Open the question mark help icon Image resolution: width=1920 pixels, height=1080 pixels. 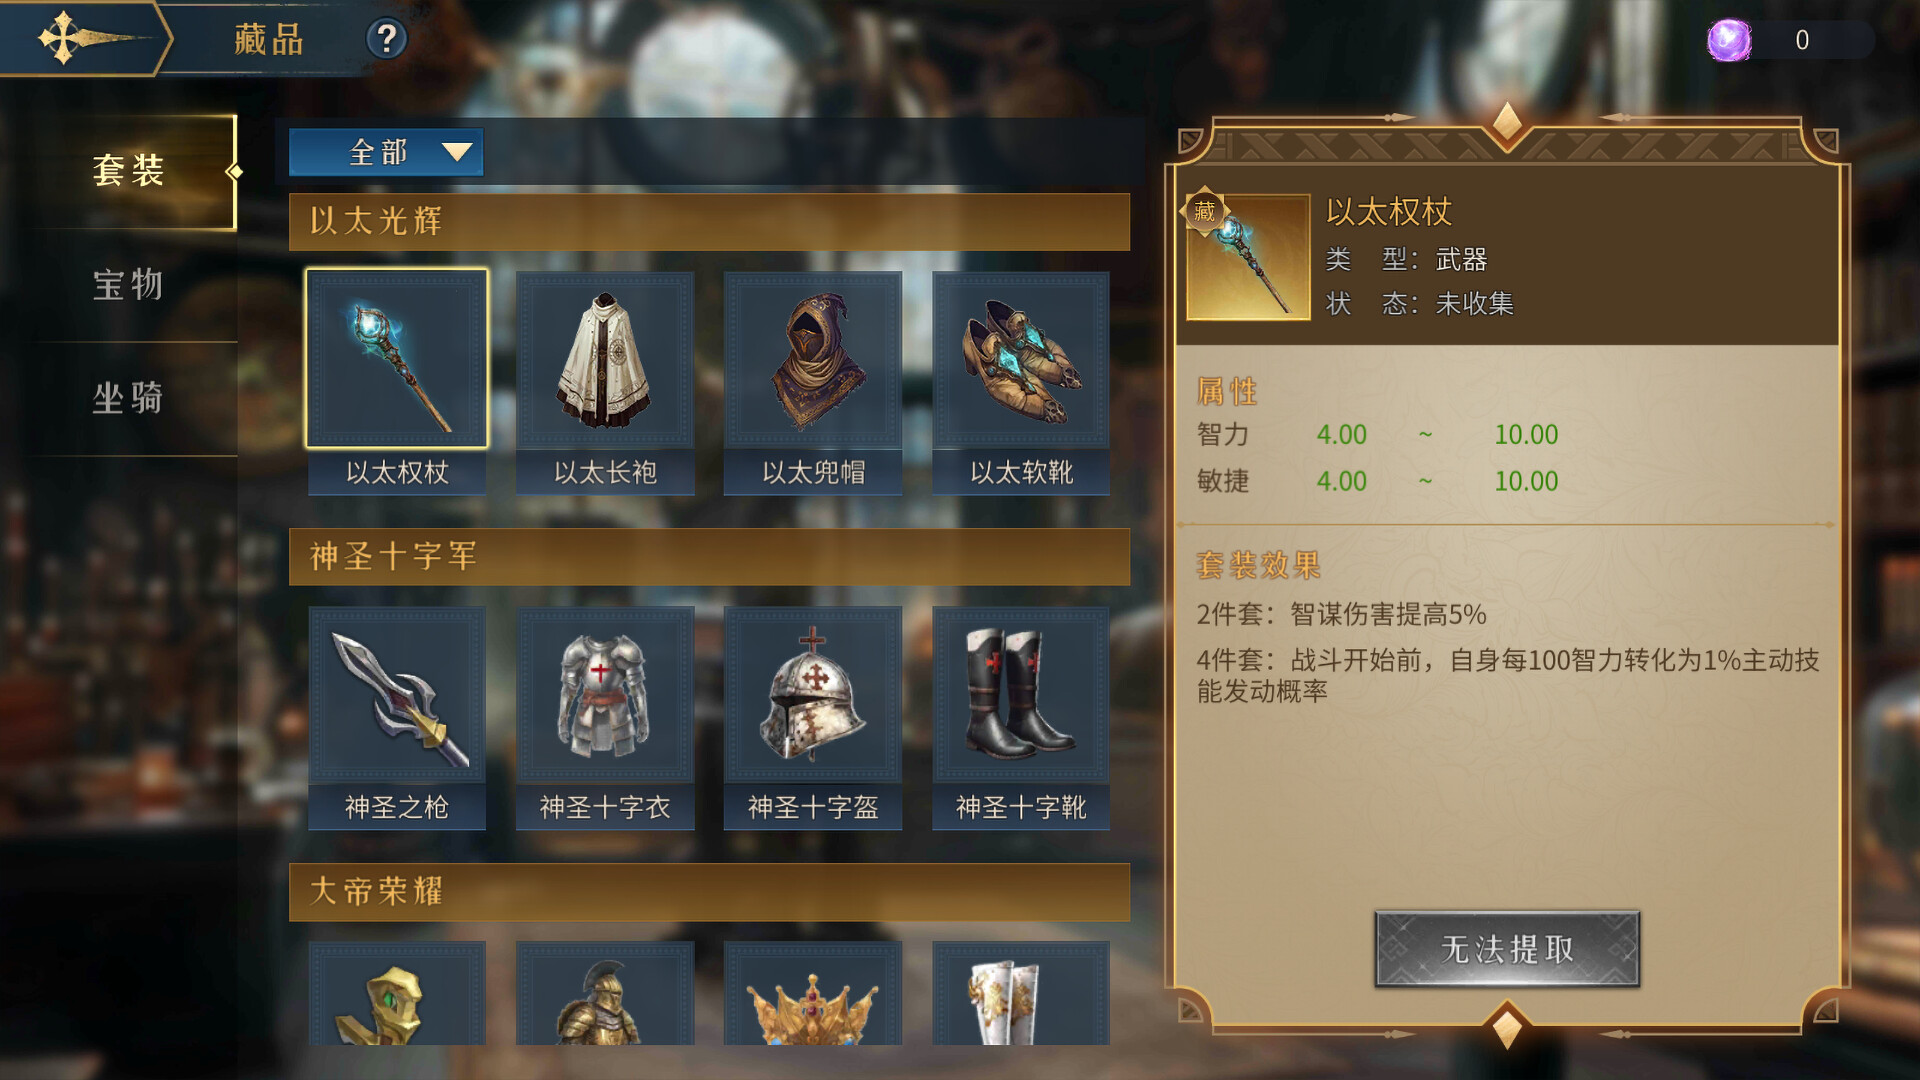coord(386,39)
